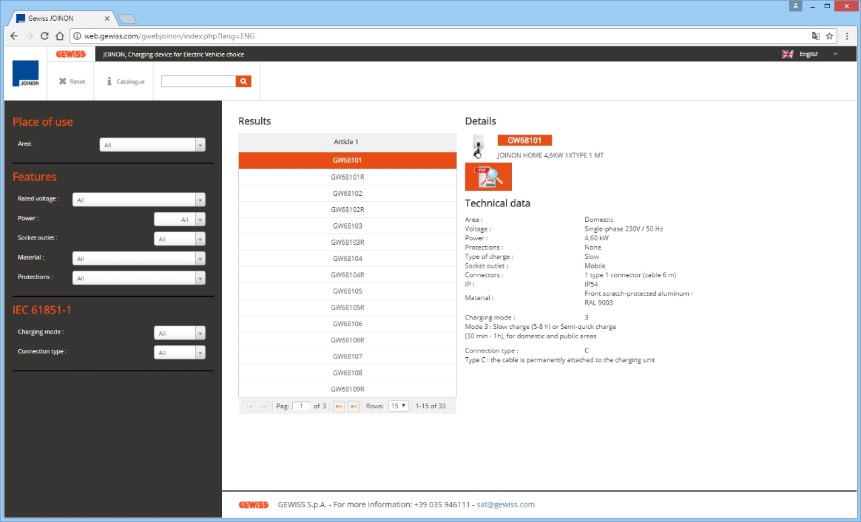Viewport: 861px width, 522px height.
Task: Open the Socket outlet dropdown
Action: click(x=180, y=239)
